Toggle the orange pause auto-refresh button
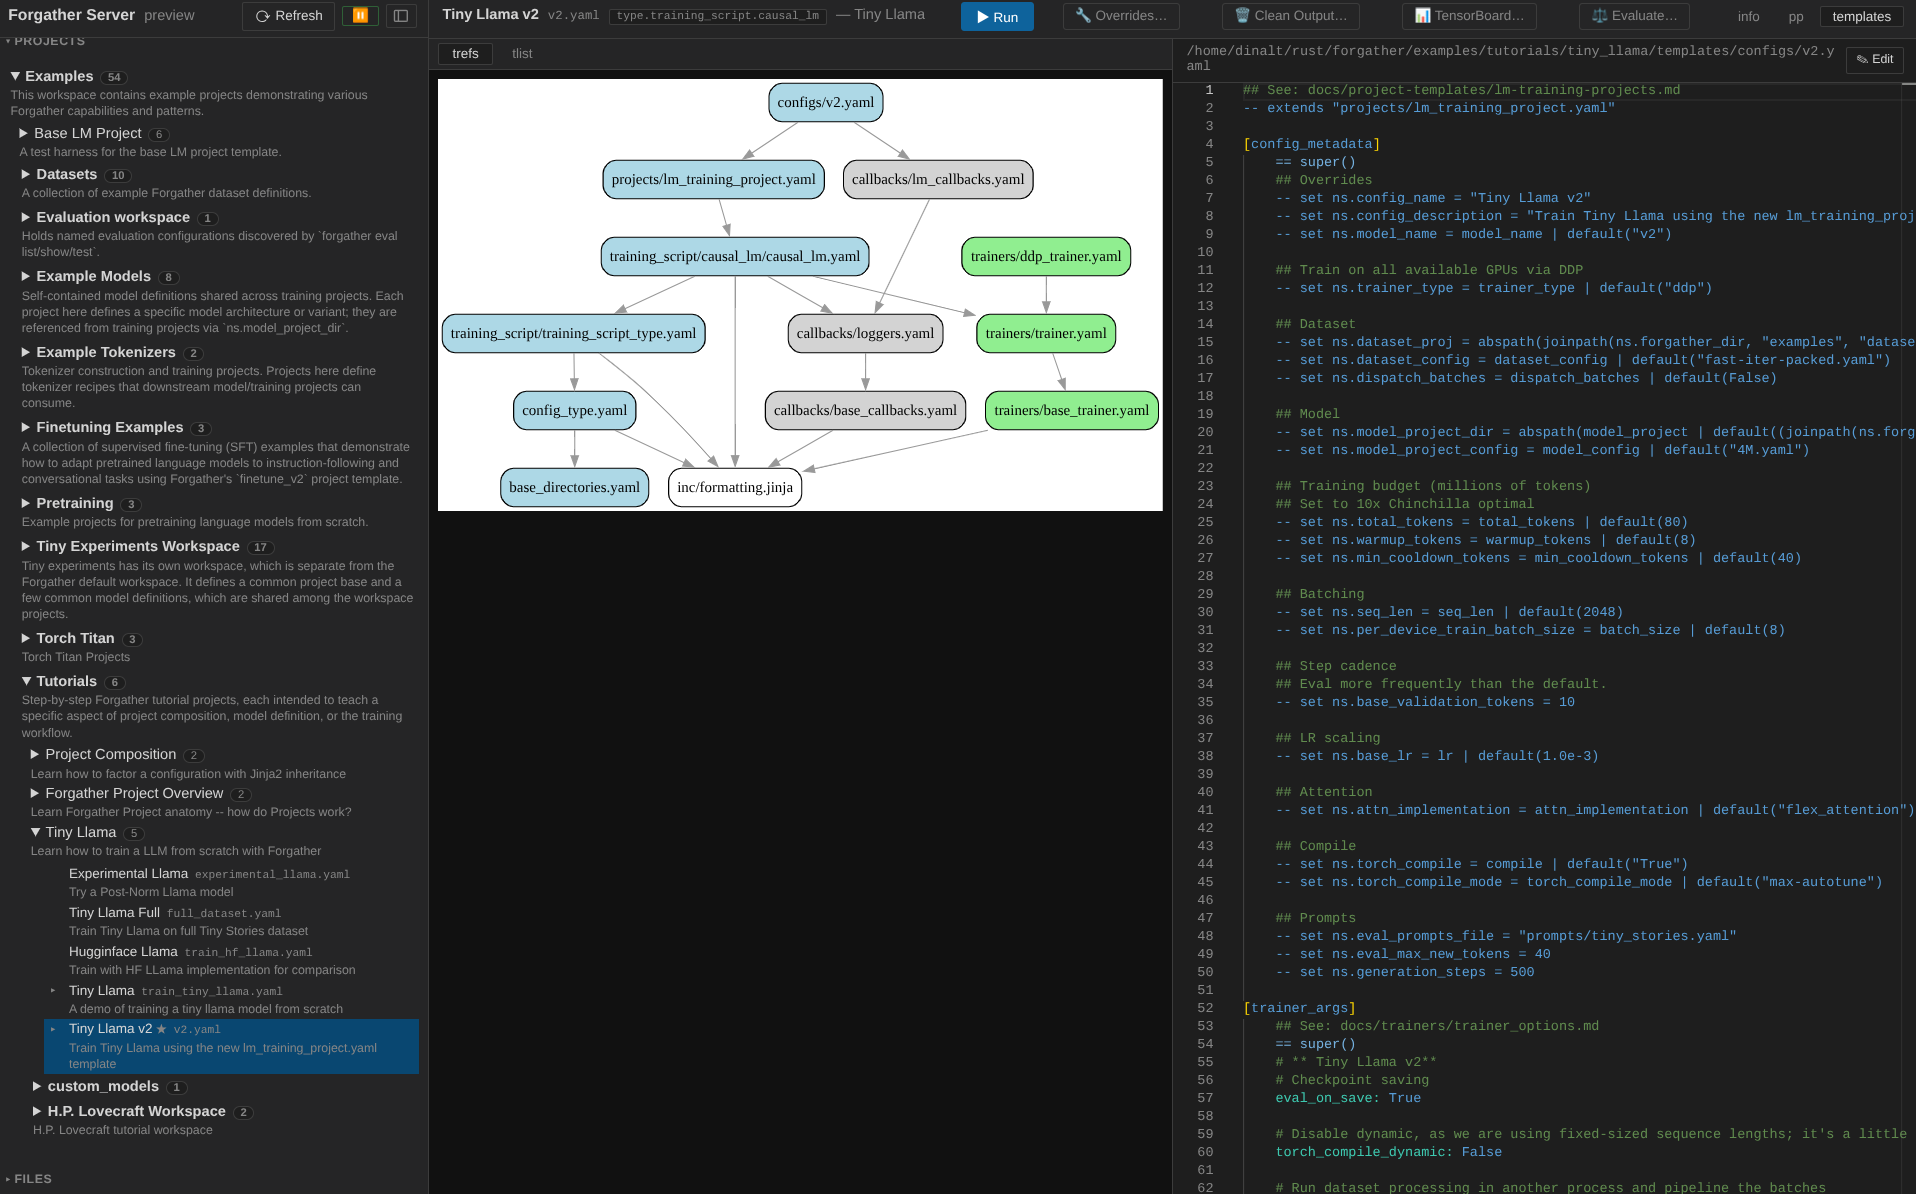The height and width of the screenshot is (1194, 1916). pos(360,16)
